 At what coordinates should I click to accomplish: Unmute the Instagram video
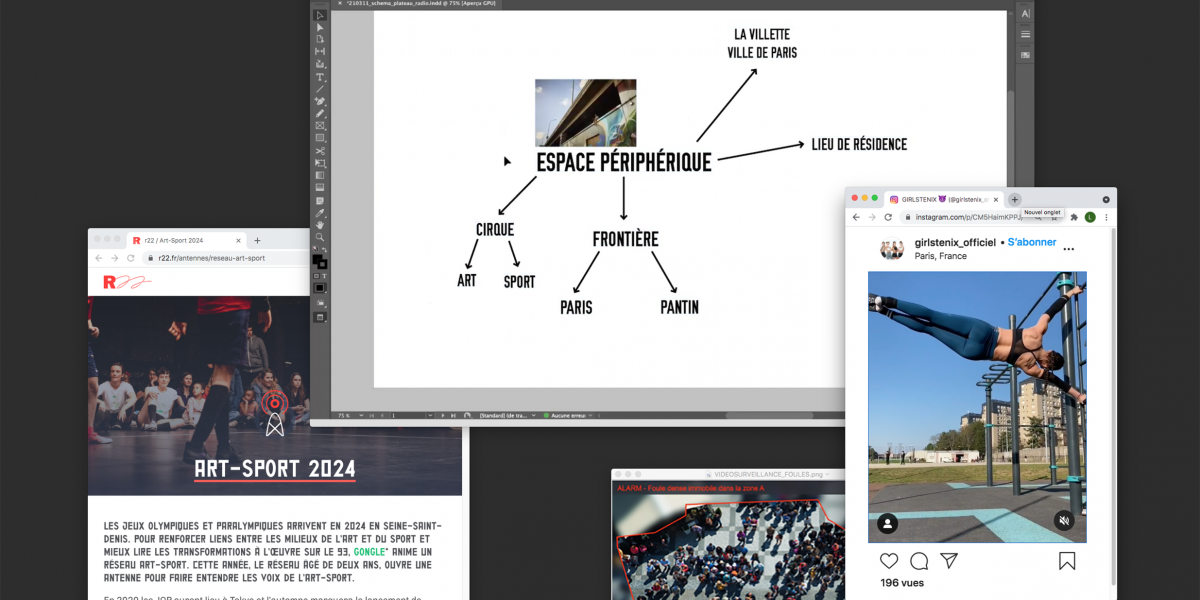(1064, 520)
